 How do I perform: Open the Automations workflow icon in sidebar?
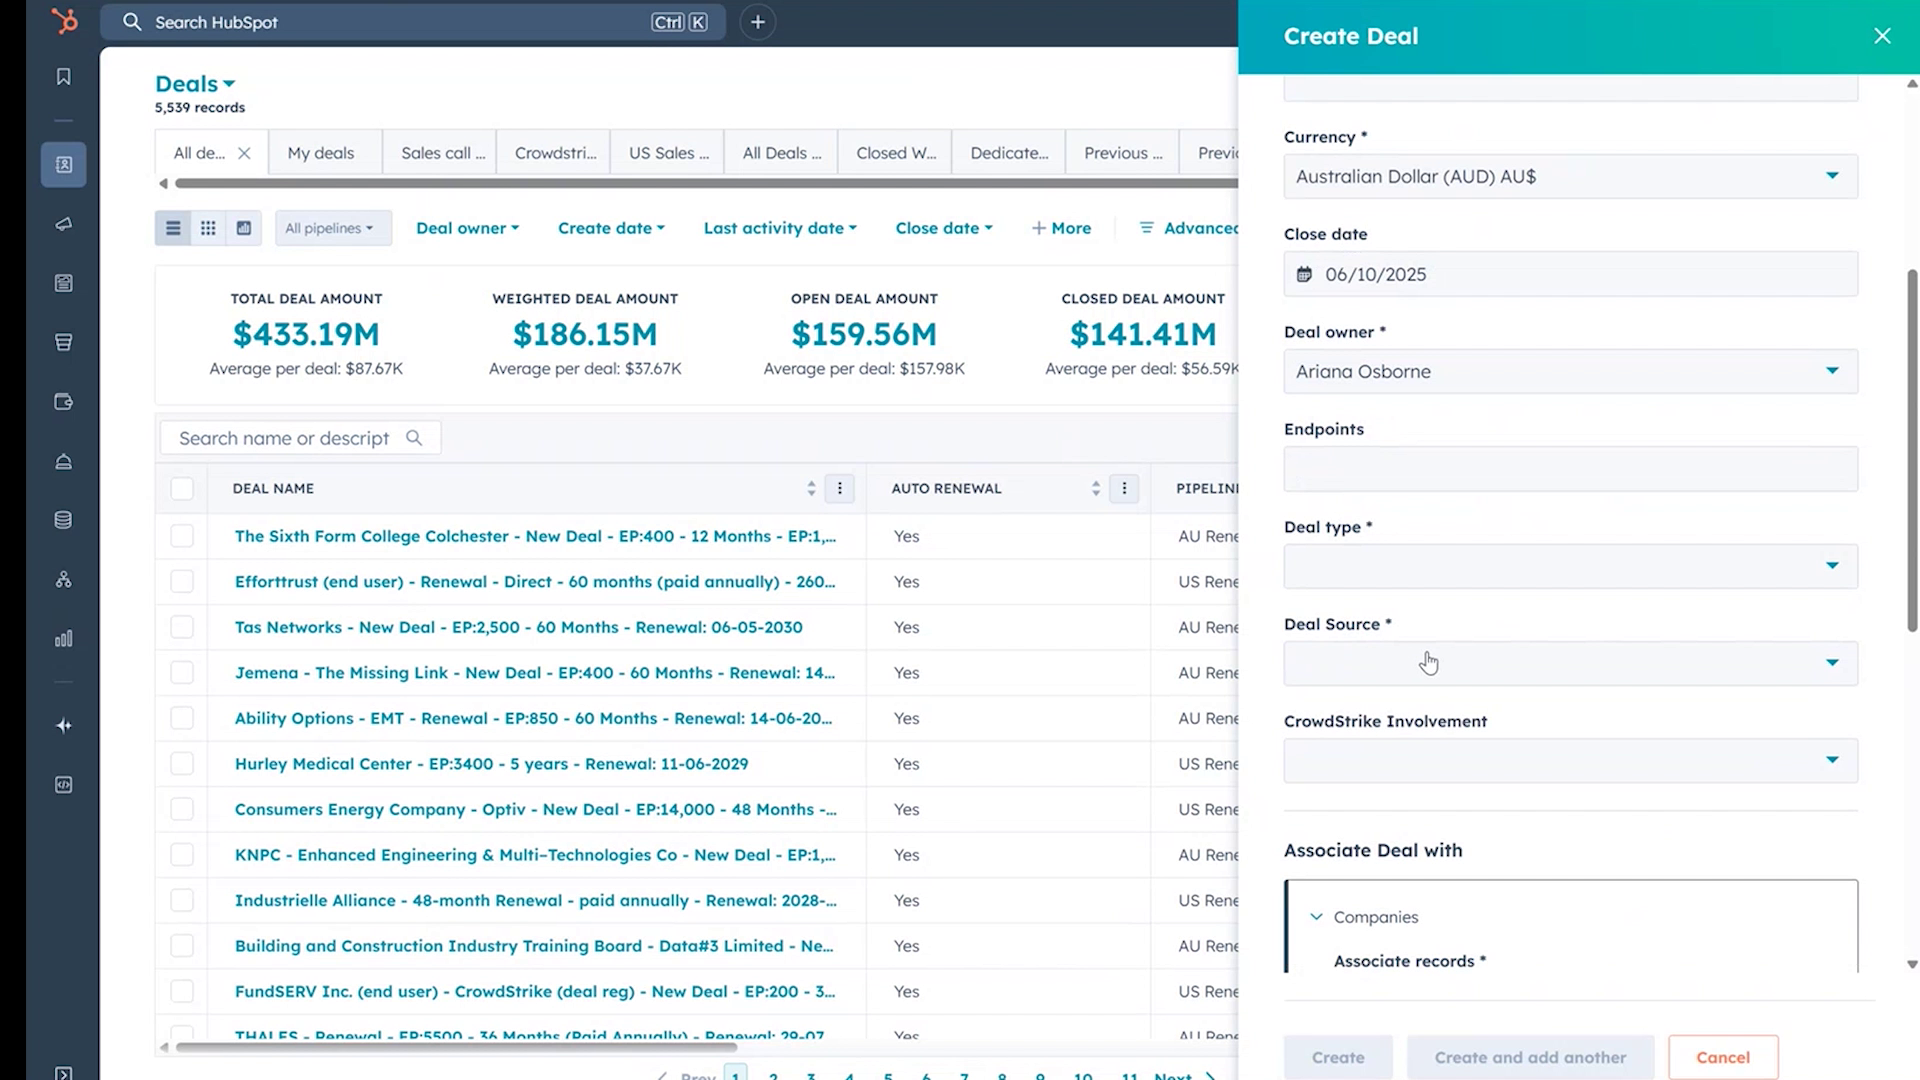point(63,579)
